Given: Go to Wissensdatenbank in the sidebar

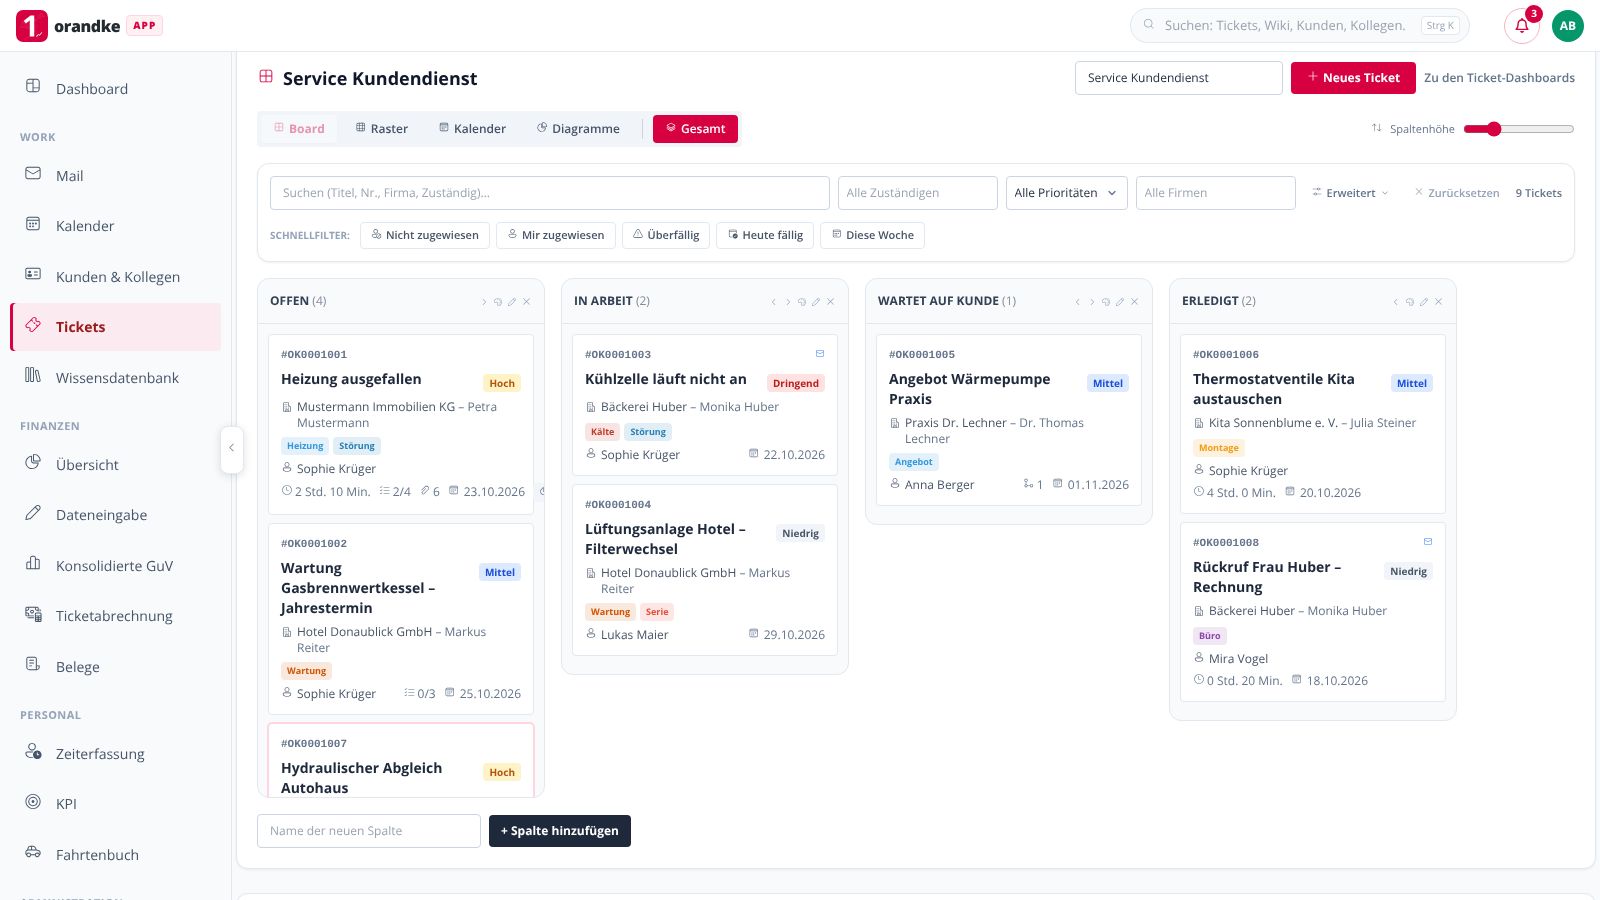Looking at the screenshot, I should (x=116, y=377).
